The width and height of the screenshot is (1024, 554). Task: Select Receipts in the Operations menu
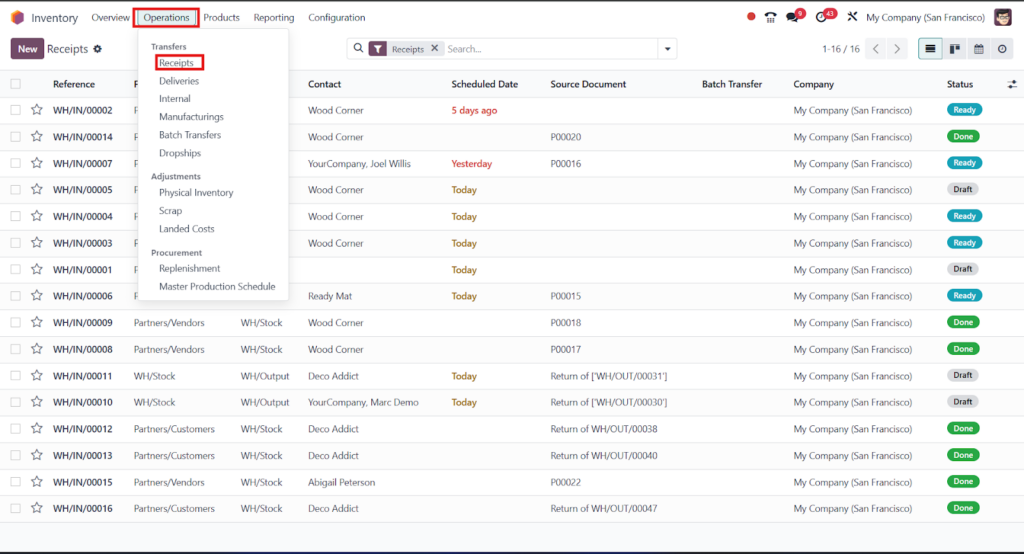click(x=176, y=63)
